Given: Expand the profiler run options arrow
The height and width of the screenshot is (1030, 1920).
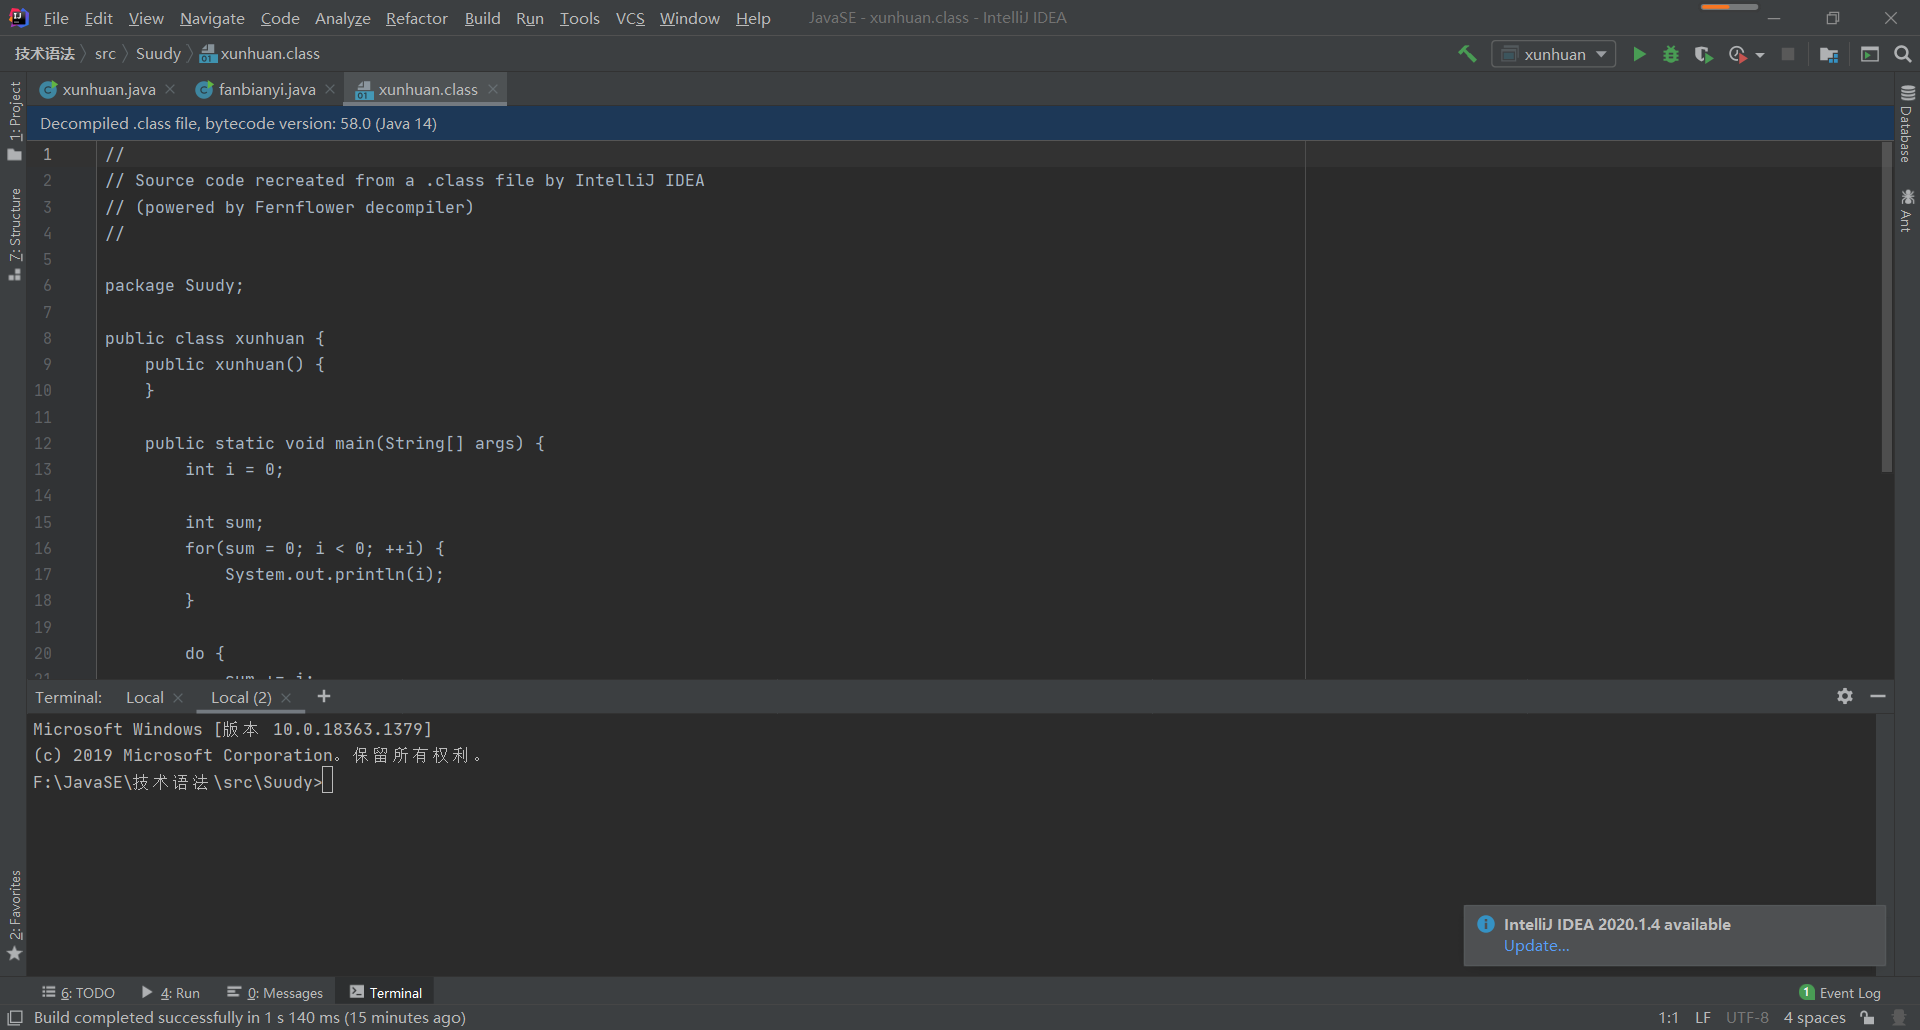Looking at the screenshot, I should click(x=1760, y=55).
